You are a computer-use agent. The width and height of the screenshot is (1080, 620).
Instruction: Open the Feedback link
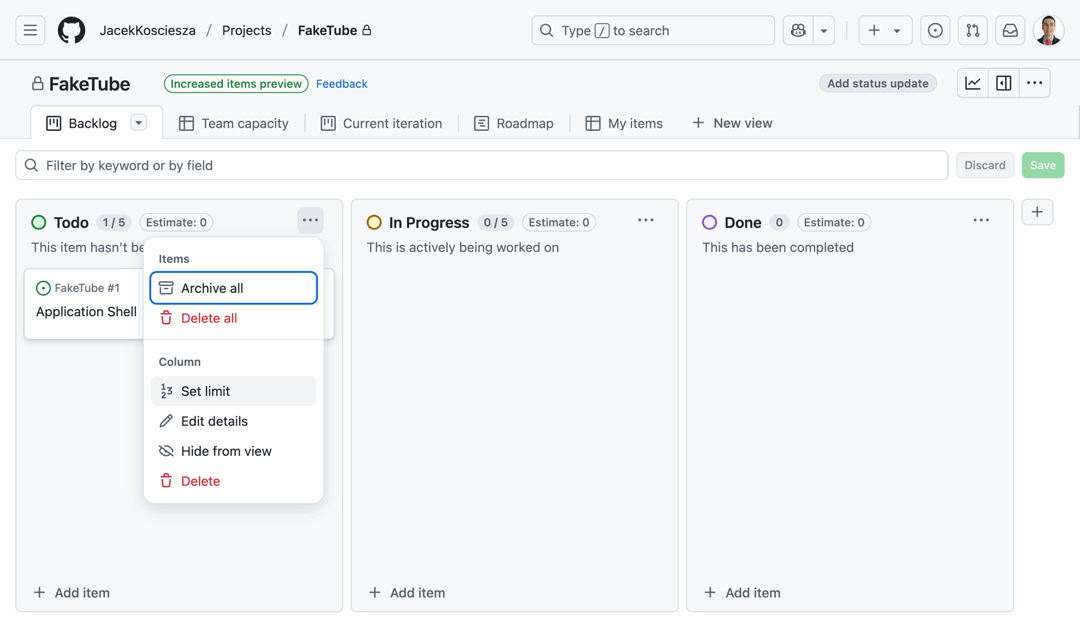tap(342, 83)
